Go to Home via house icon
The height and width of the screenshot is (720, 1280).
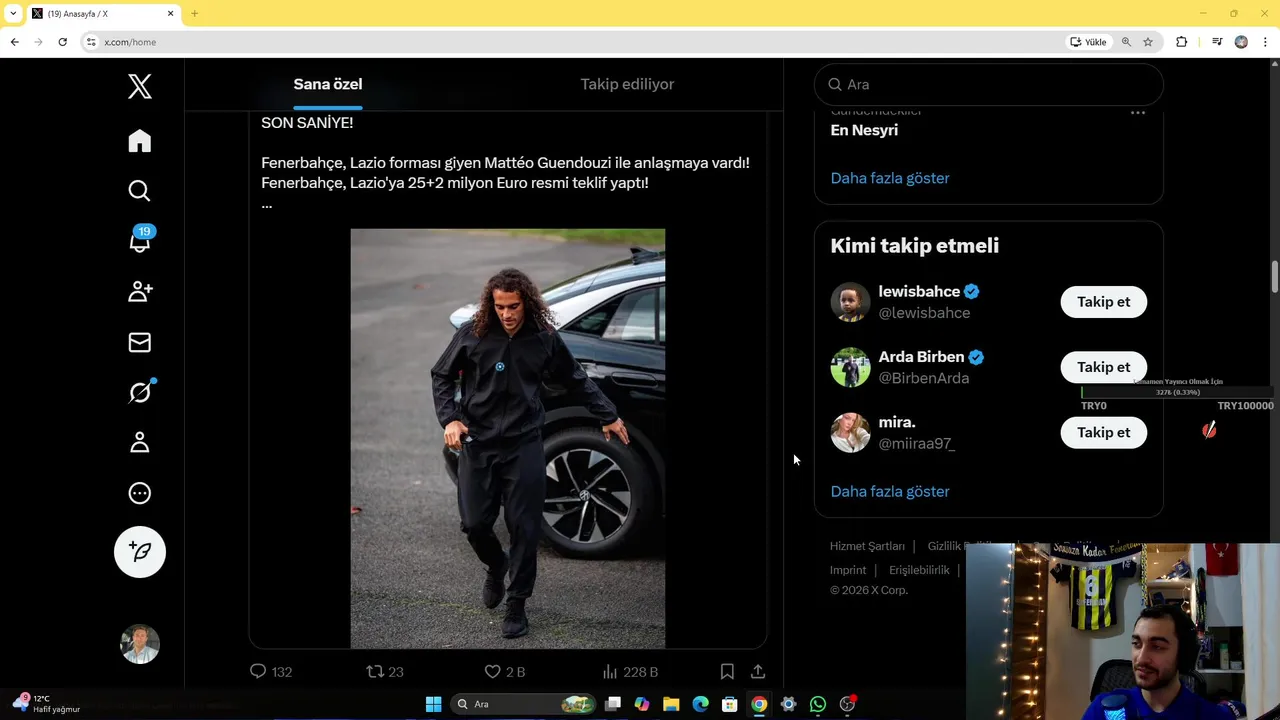[x=140, y=141]
